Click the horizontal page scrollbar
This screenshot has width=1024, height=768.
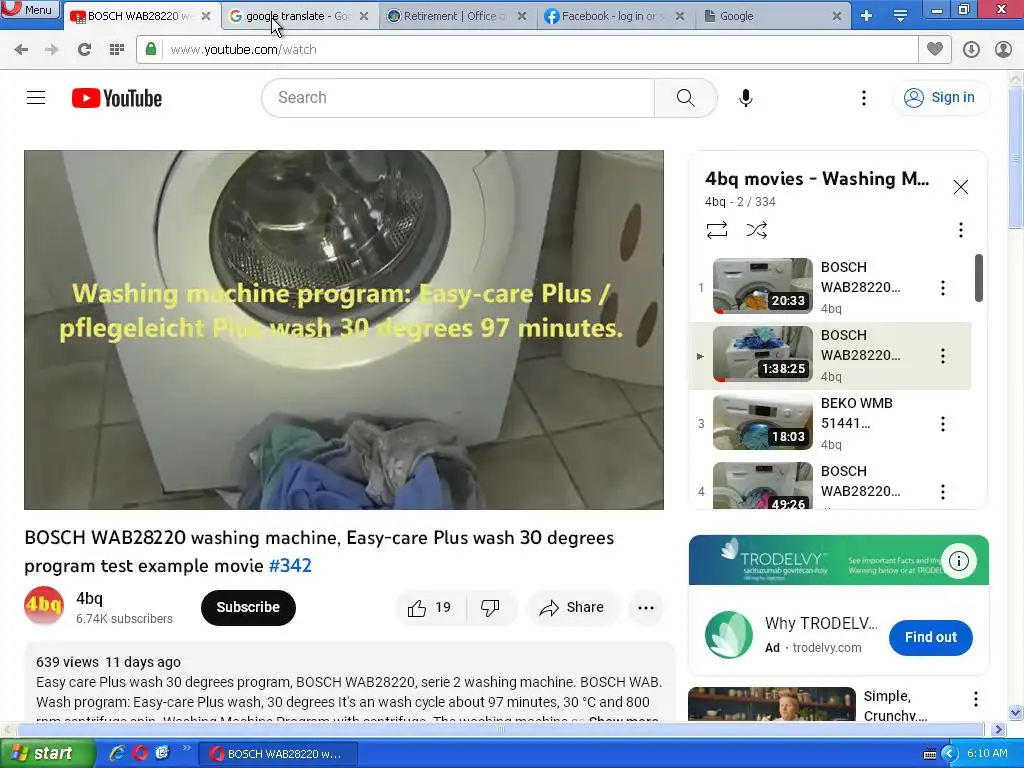[x=501, y=729]
